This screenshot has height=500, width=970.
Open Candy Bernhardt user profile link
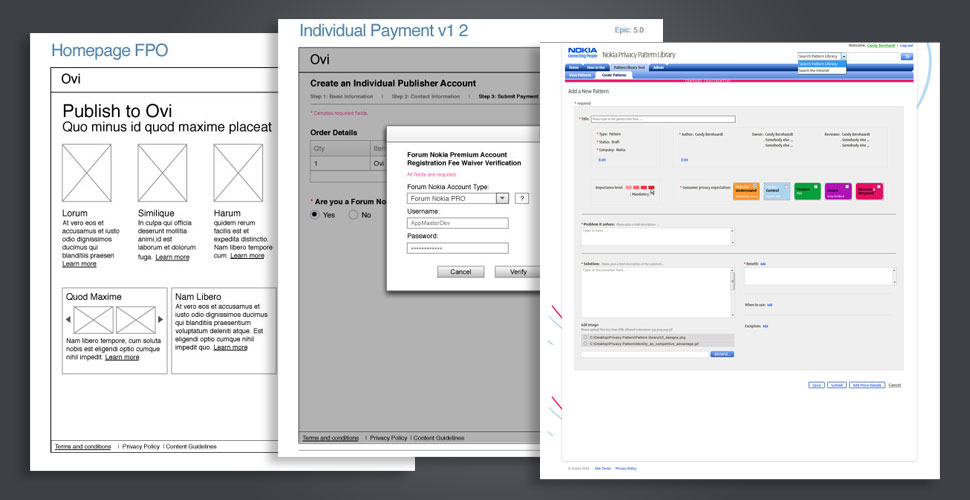pos(881,46)
